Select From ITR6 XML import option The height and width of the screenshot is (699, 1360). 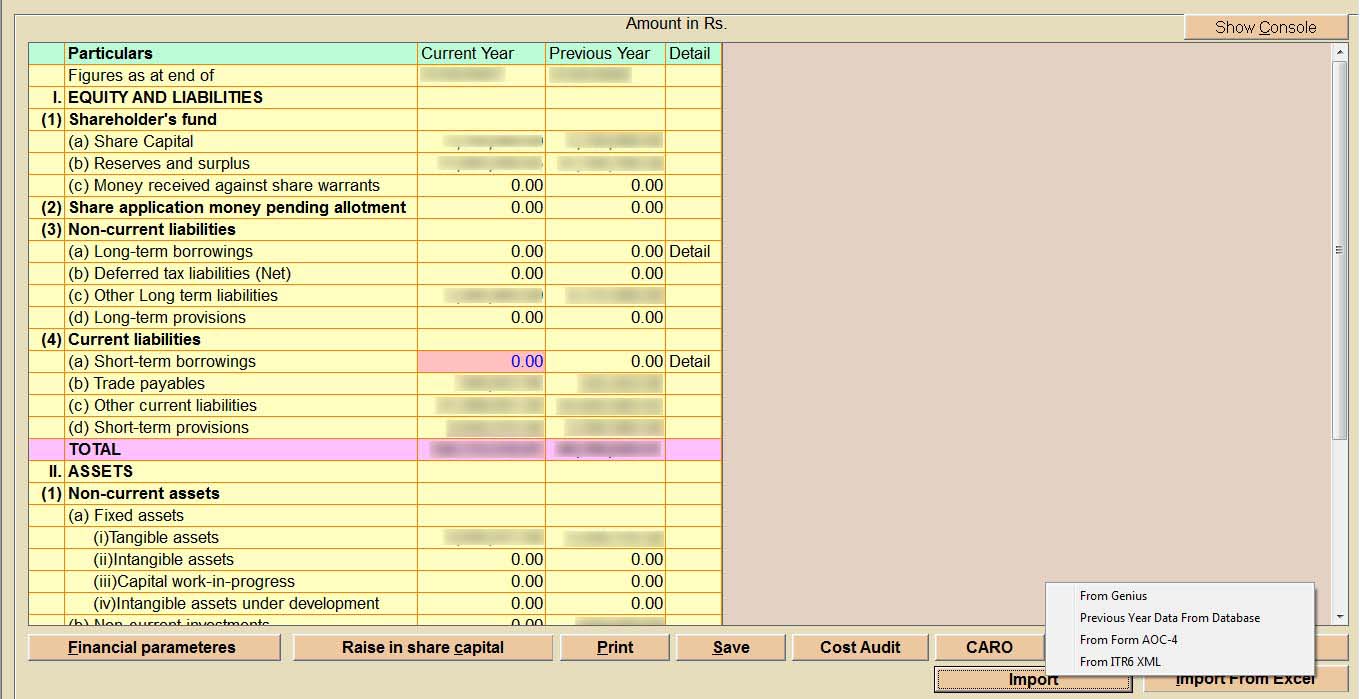[x=1120, y=662]
